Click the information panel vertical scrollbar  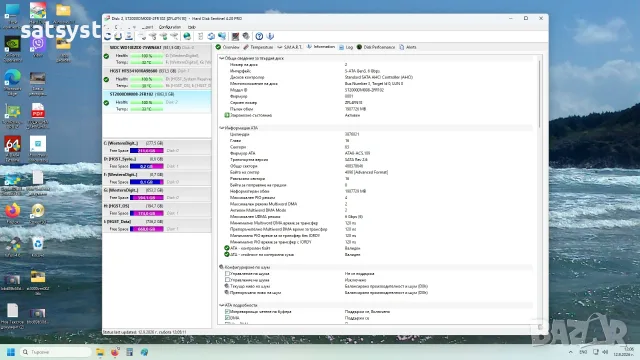[540, 94]
